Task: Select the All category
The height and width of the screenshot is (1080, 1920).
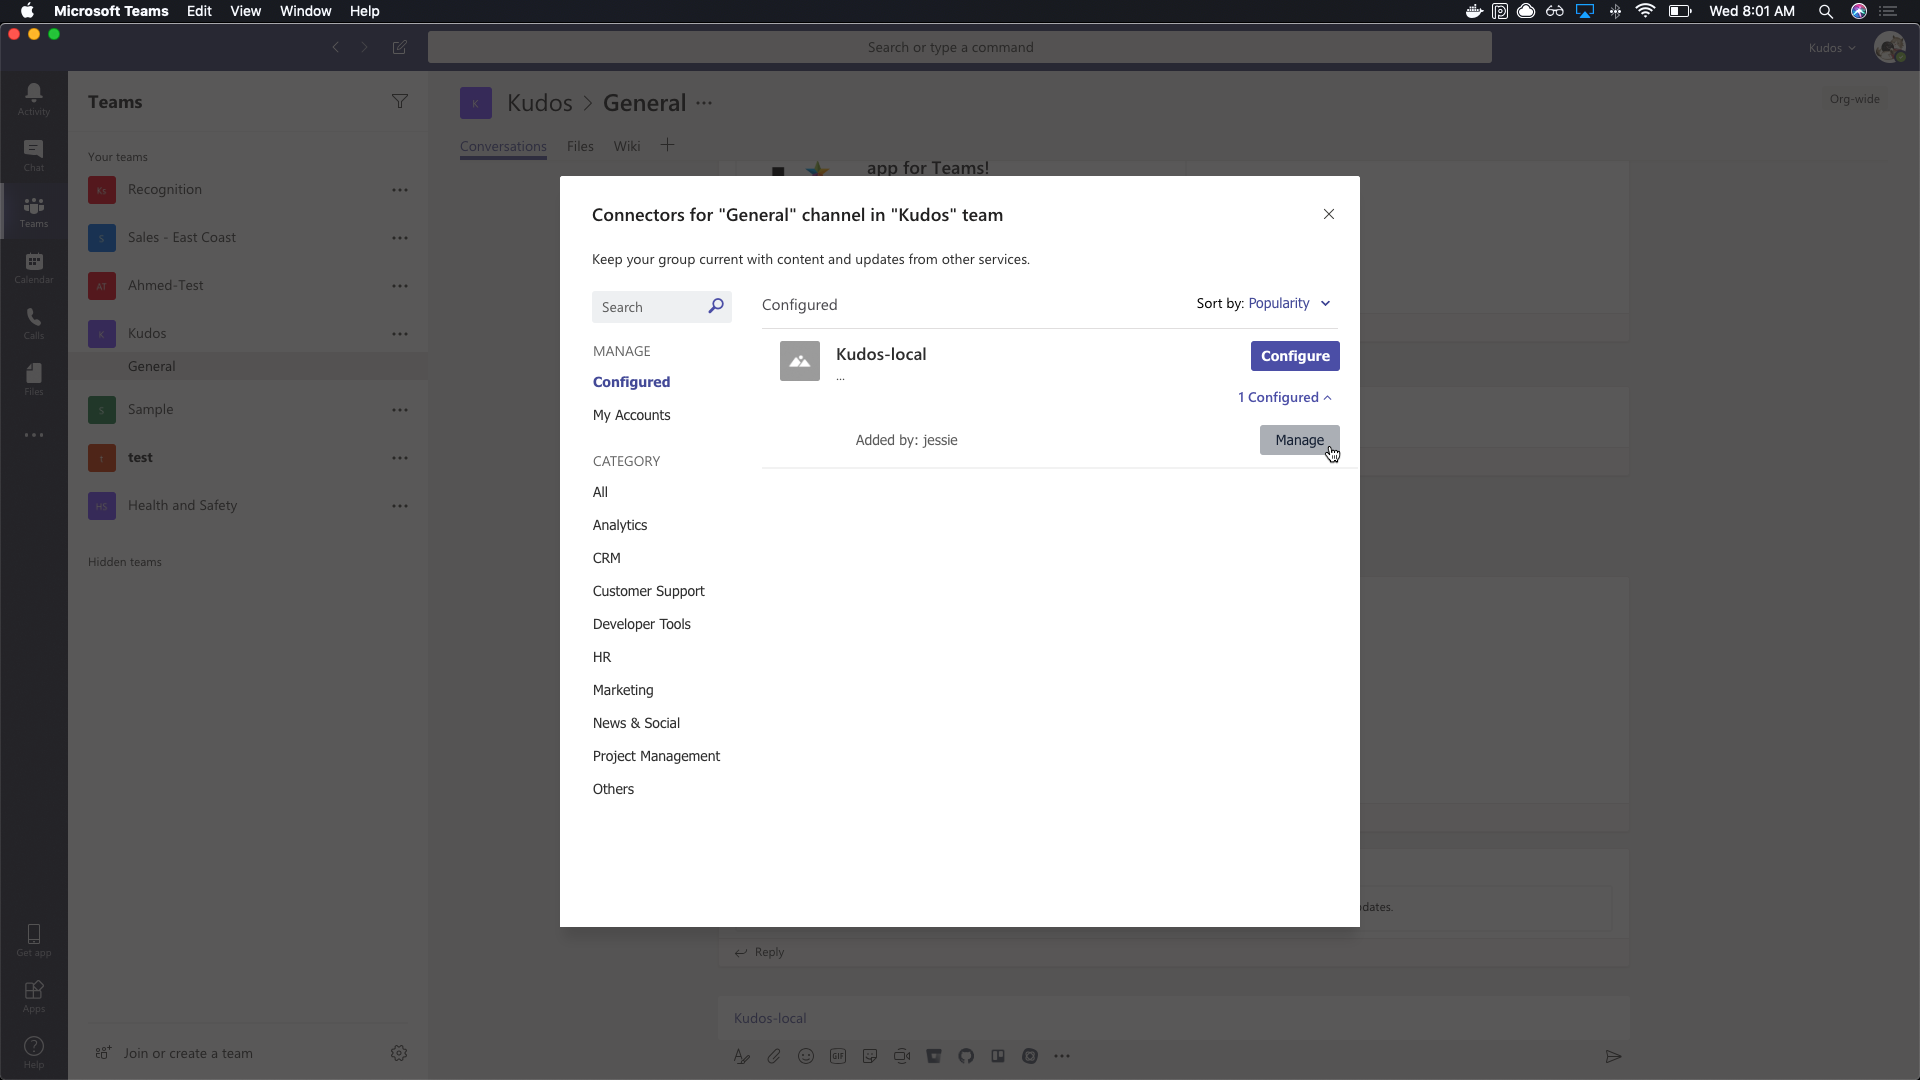Action: [600, 492]
